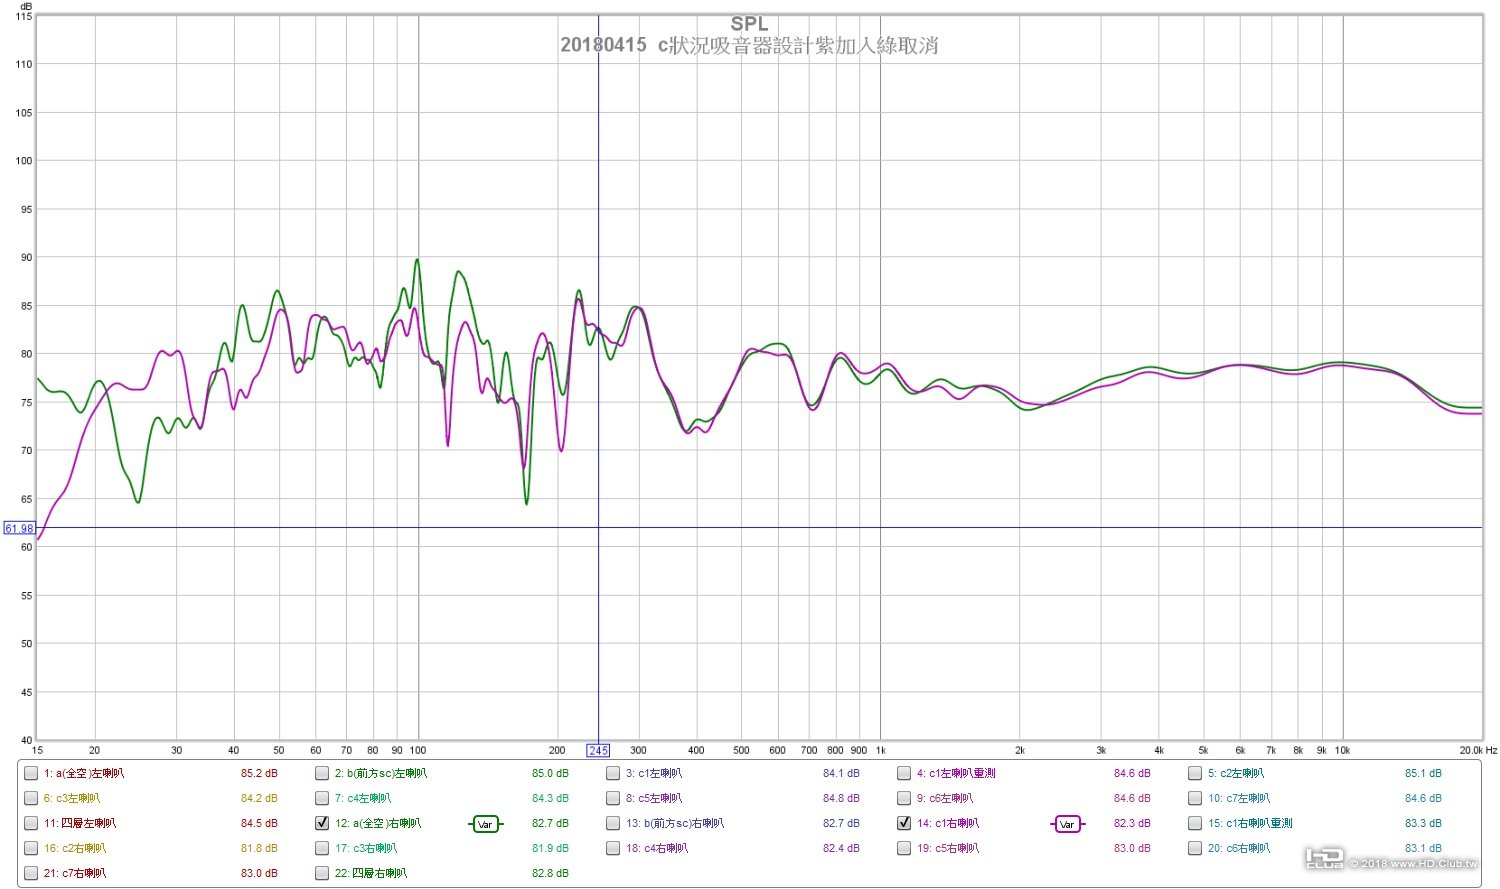Enable trace 7: c4左喇叭

[x=322, y=798]
